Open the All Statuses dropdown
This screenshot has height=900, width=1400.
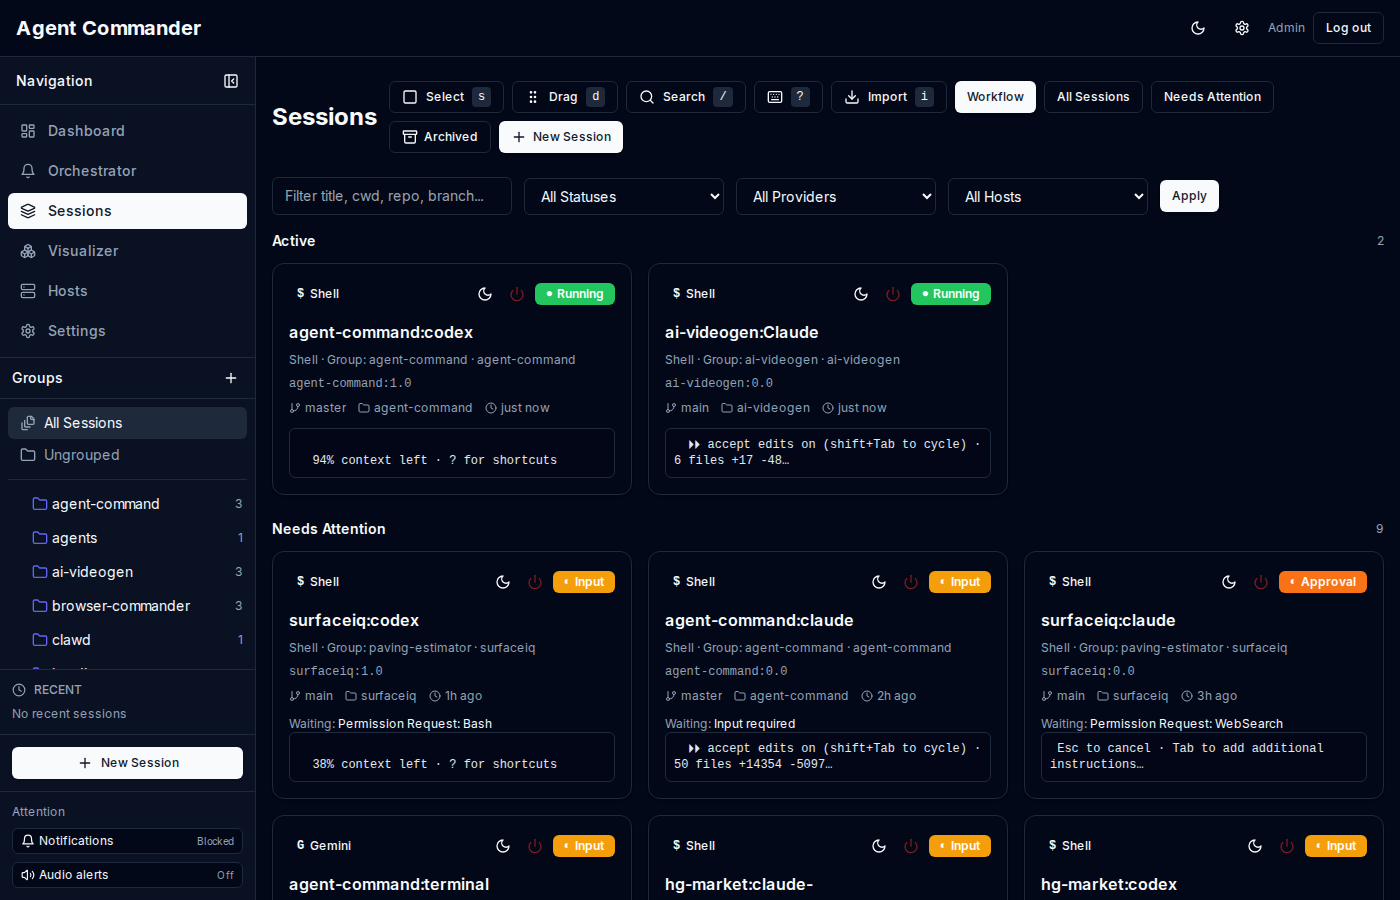click(624, 197)
